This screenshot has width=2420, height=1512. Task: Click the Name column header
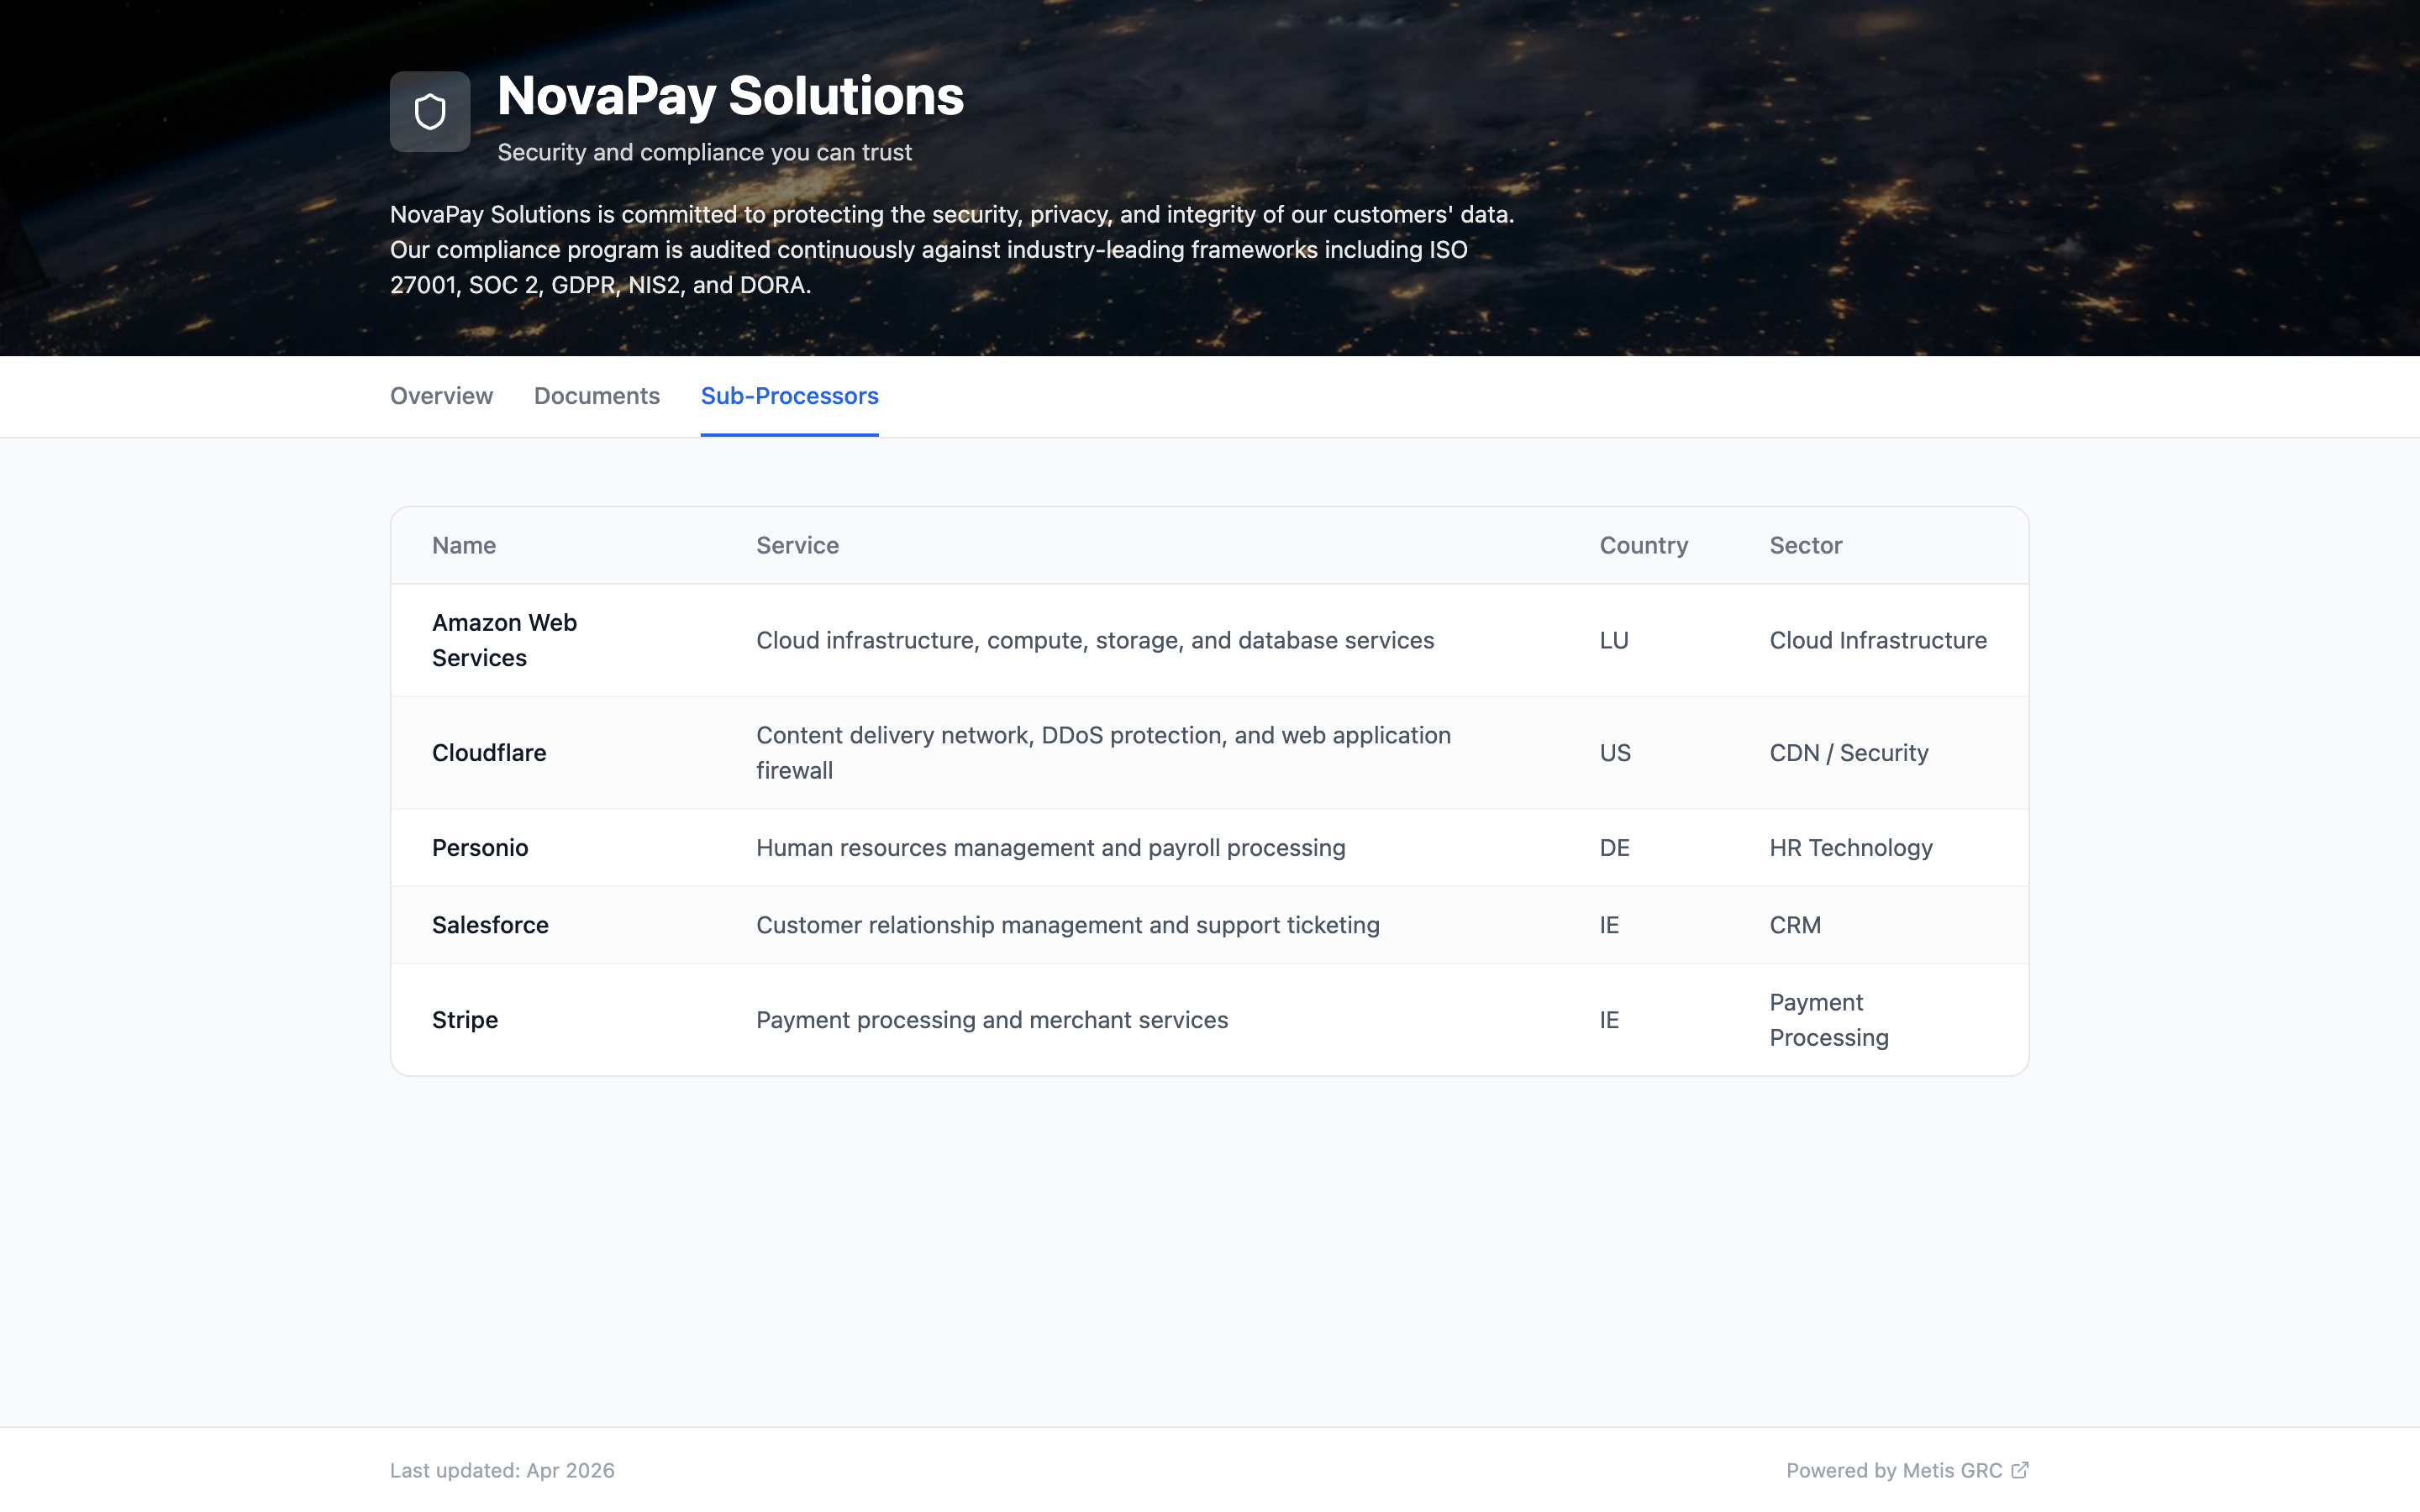[464, 545]
